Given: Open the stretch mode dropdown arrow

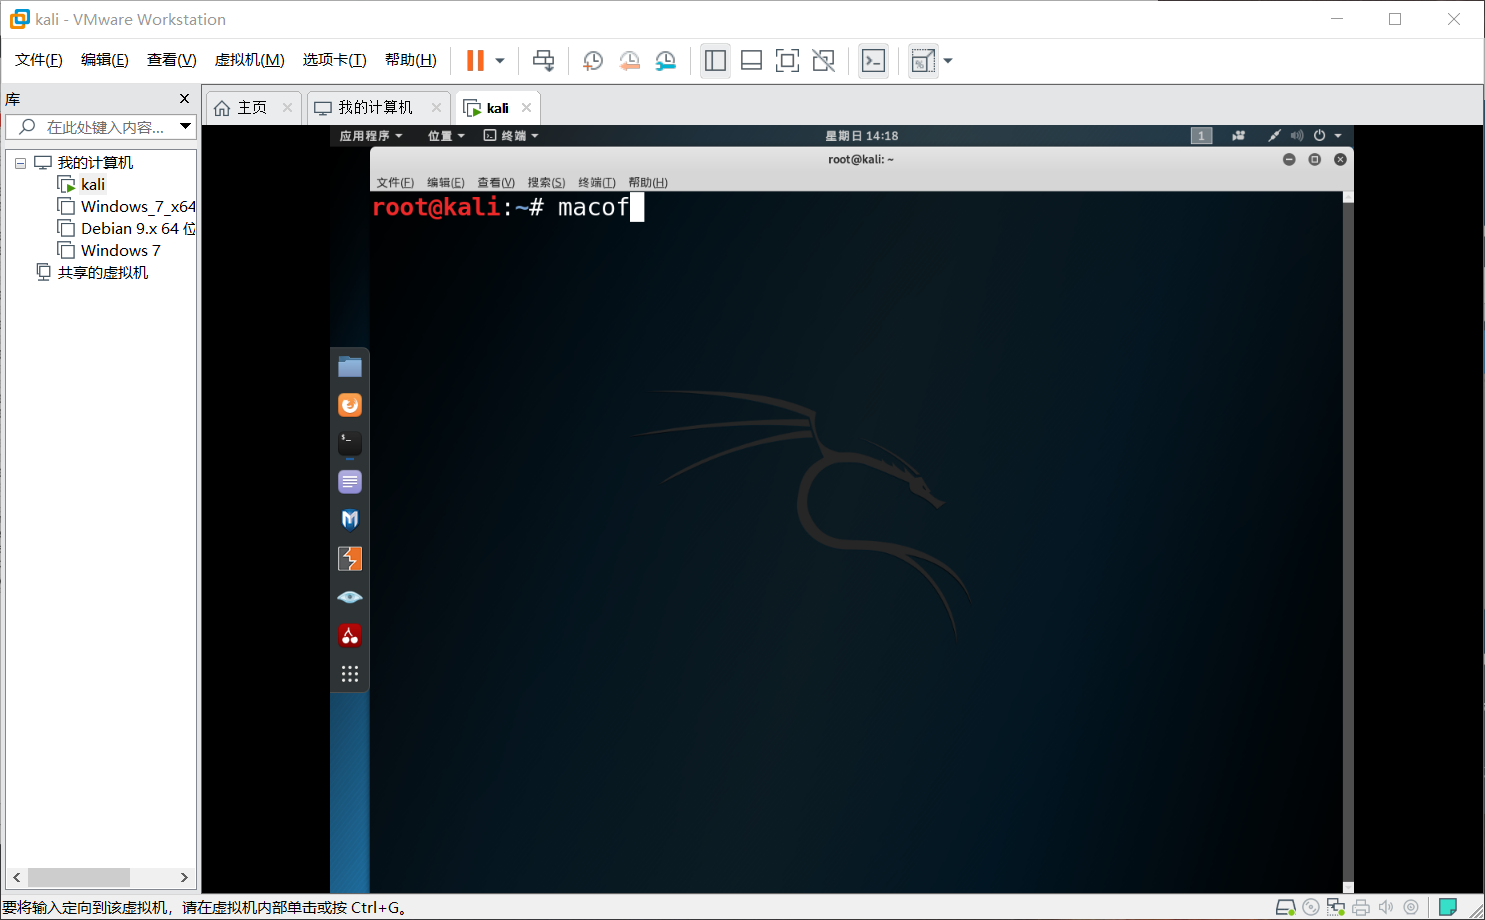Looking at the screenshot, I should [x=948, y=61].
